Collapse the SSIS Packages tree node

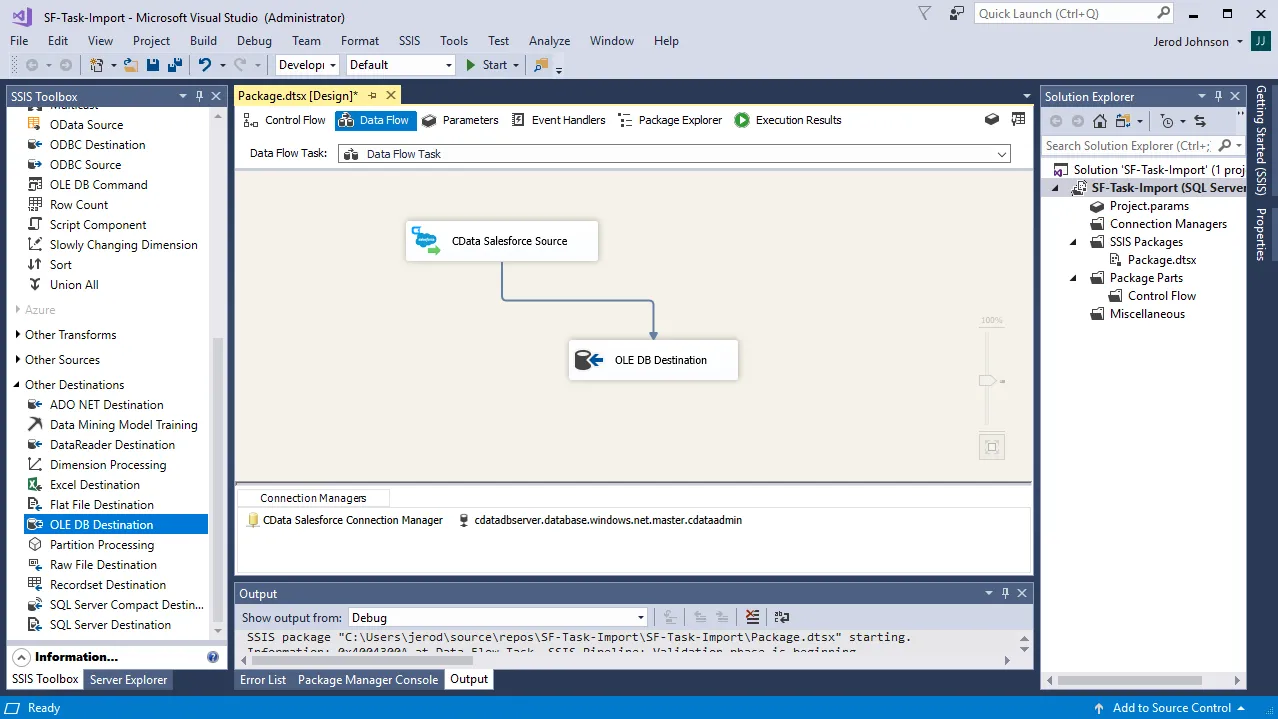pos(1071,241)
